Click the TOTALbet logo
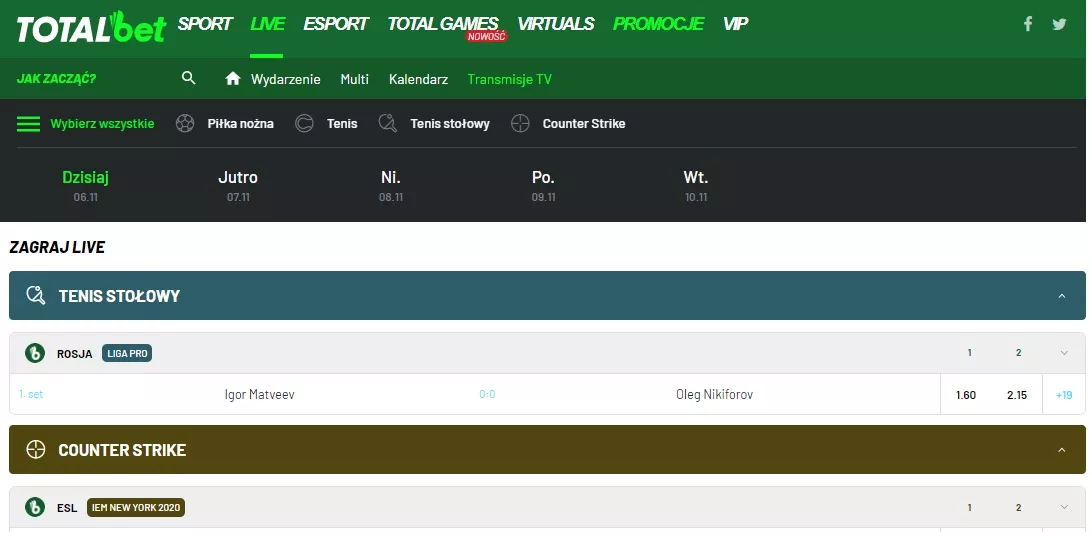 91,27
